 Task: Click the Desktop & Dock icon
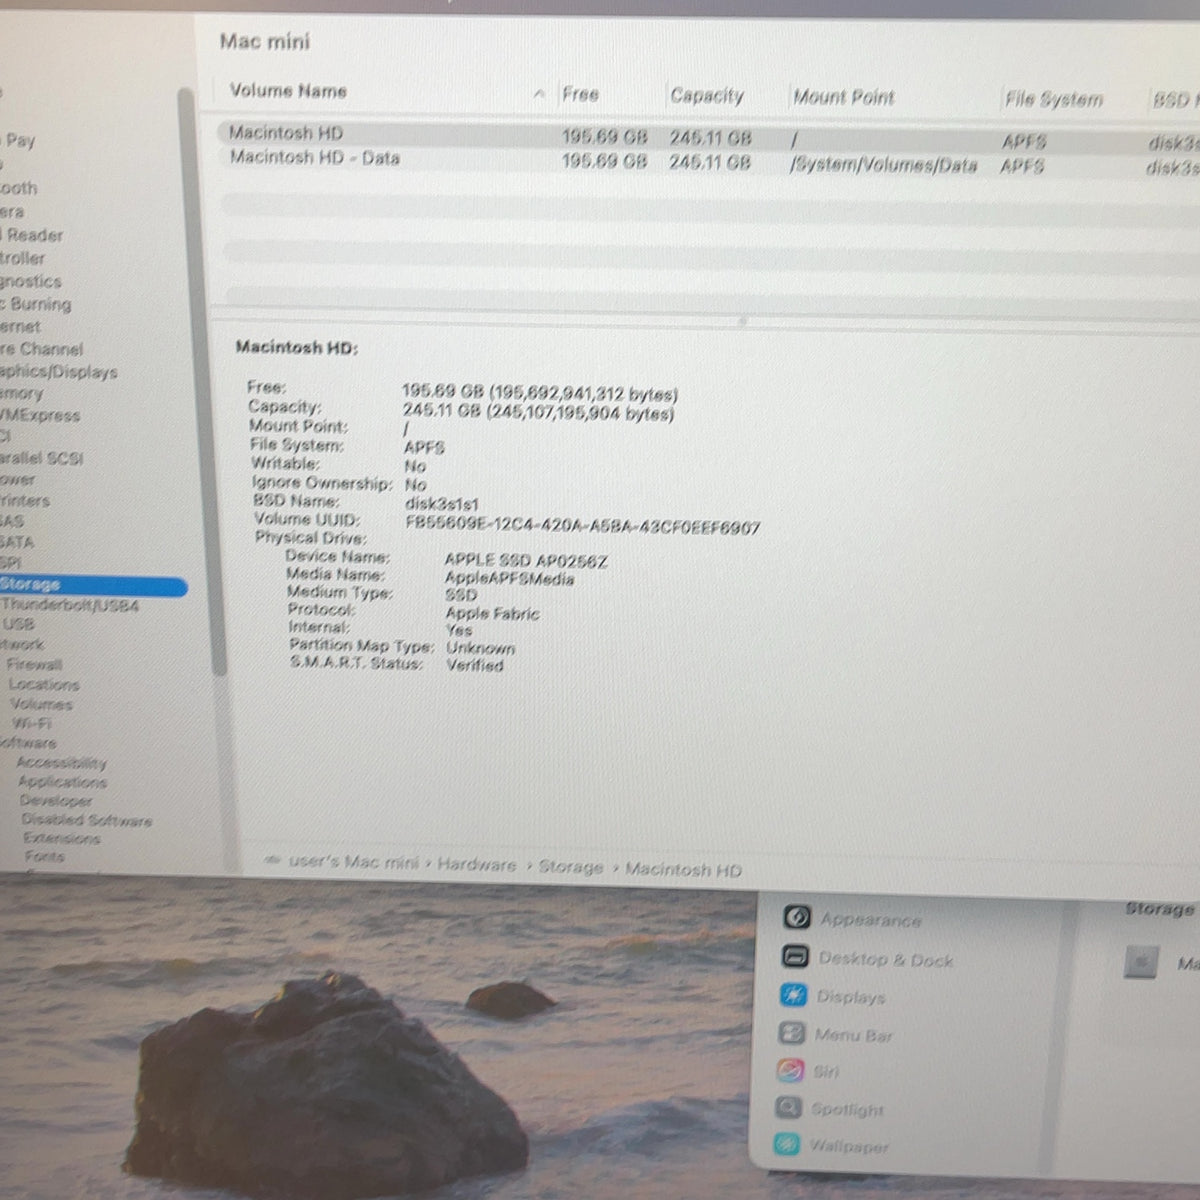point(796,957)
